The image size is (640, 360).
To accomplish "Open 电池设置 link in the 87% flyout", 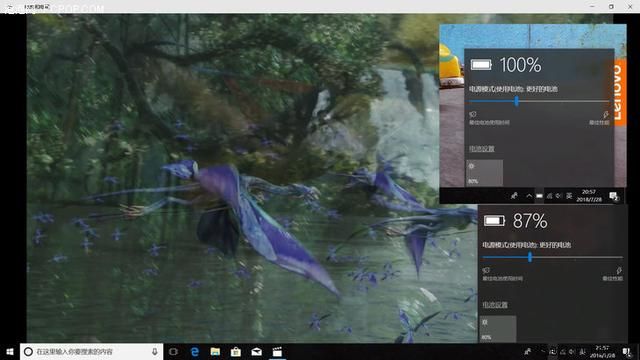I will (x=495, y=305).
